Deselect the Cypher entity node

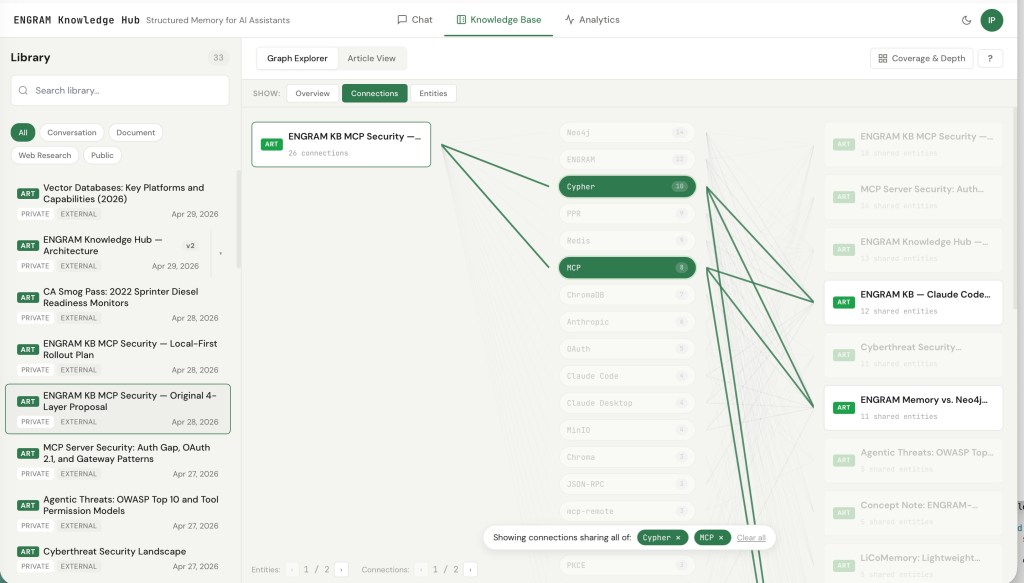click(627, 186)
